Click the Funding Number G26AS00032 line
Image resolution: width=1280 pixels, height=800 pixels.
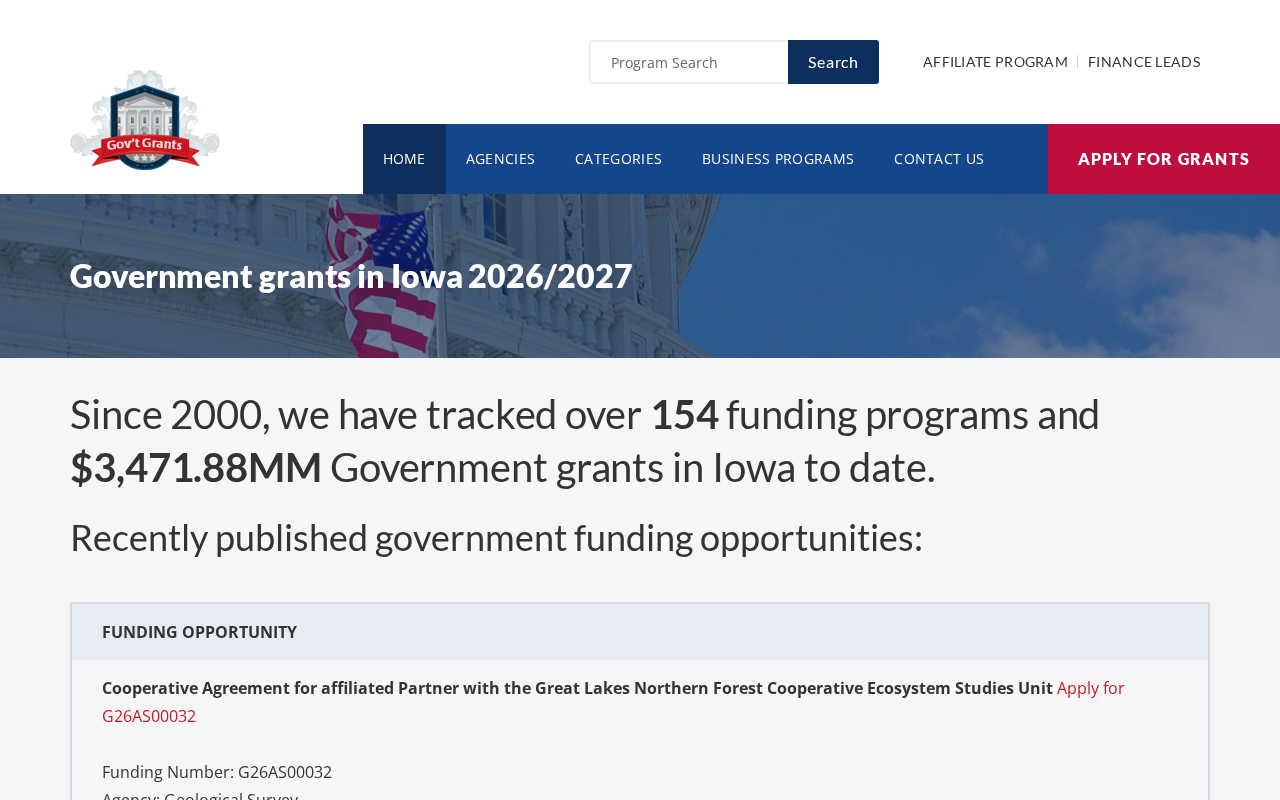pyautogui.click(x=217, y=772)
